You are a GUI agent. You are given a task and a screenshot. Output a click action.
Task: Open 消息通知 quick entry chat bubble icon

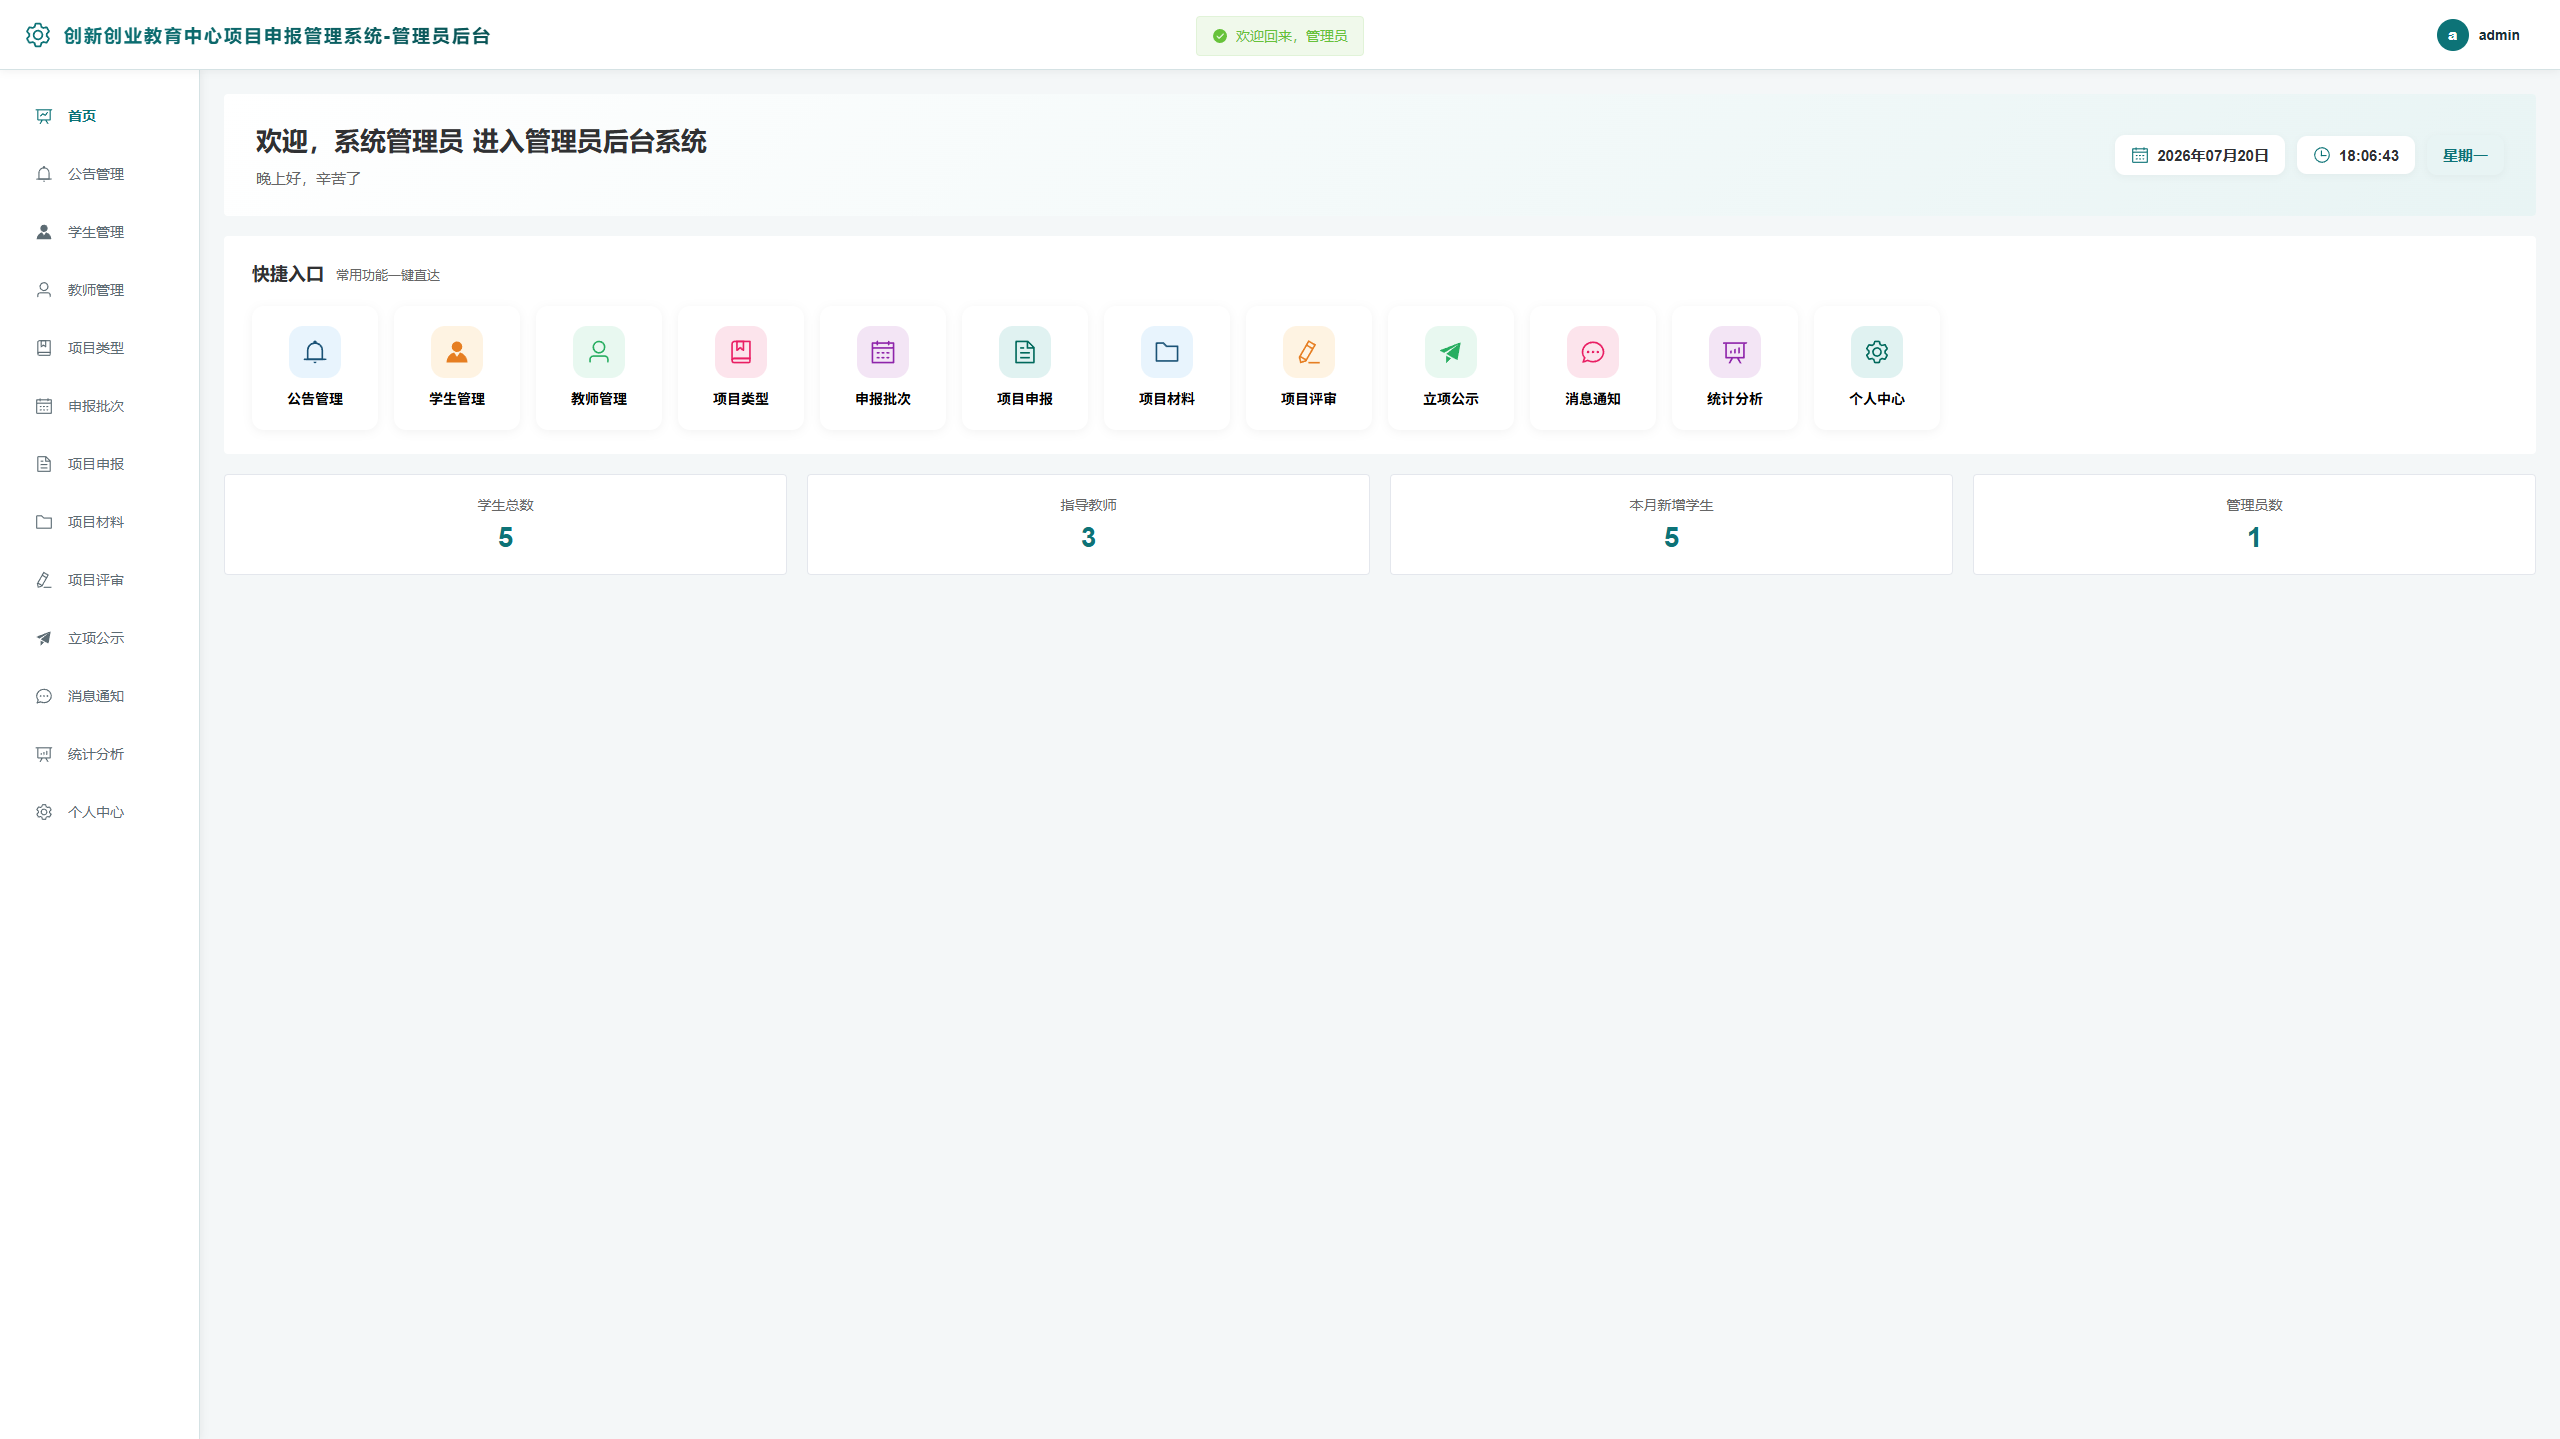(1593, 352)
